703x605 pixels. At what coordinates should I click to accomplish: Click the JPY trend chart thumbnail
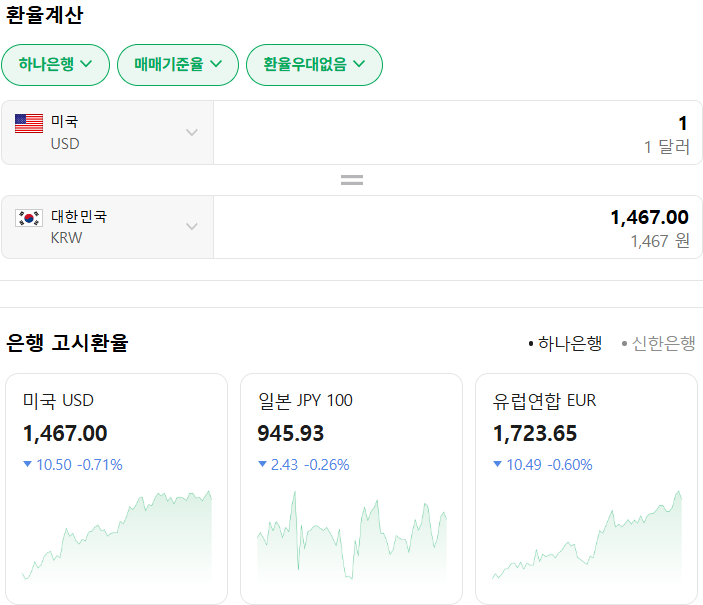[351, 536]
